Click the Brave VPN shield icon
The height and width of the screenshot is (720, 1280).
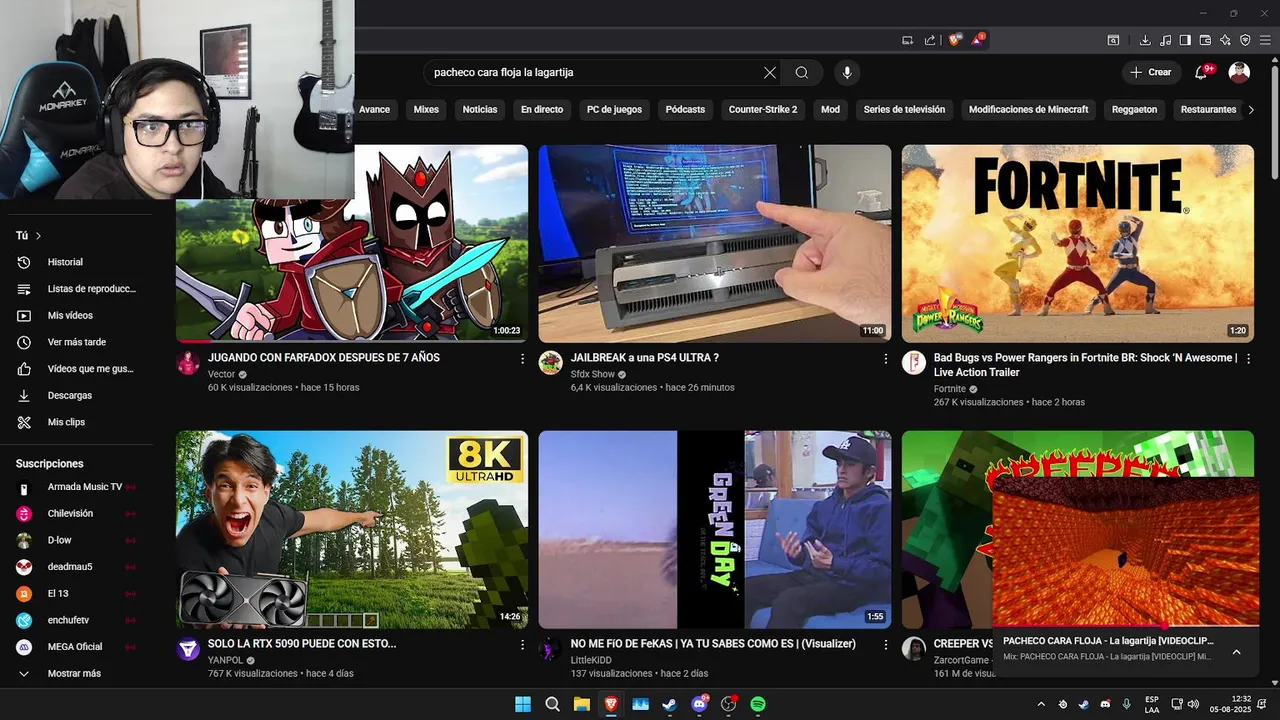click(x=1245, y=40)
